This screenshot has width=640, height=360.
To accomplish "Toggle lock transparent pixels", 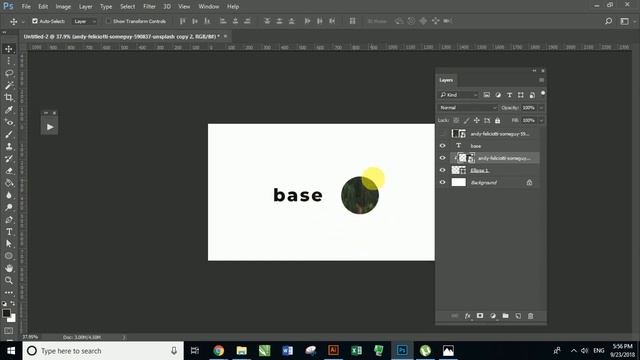I will (x=456, y=120).
